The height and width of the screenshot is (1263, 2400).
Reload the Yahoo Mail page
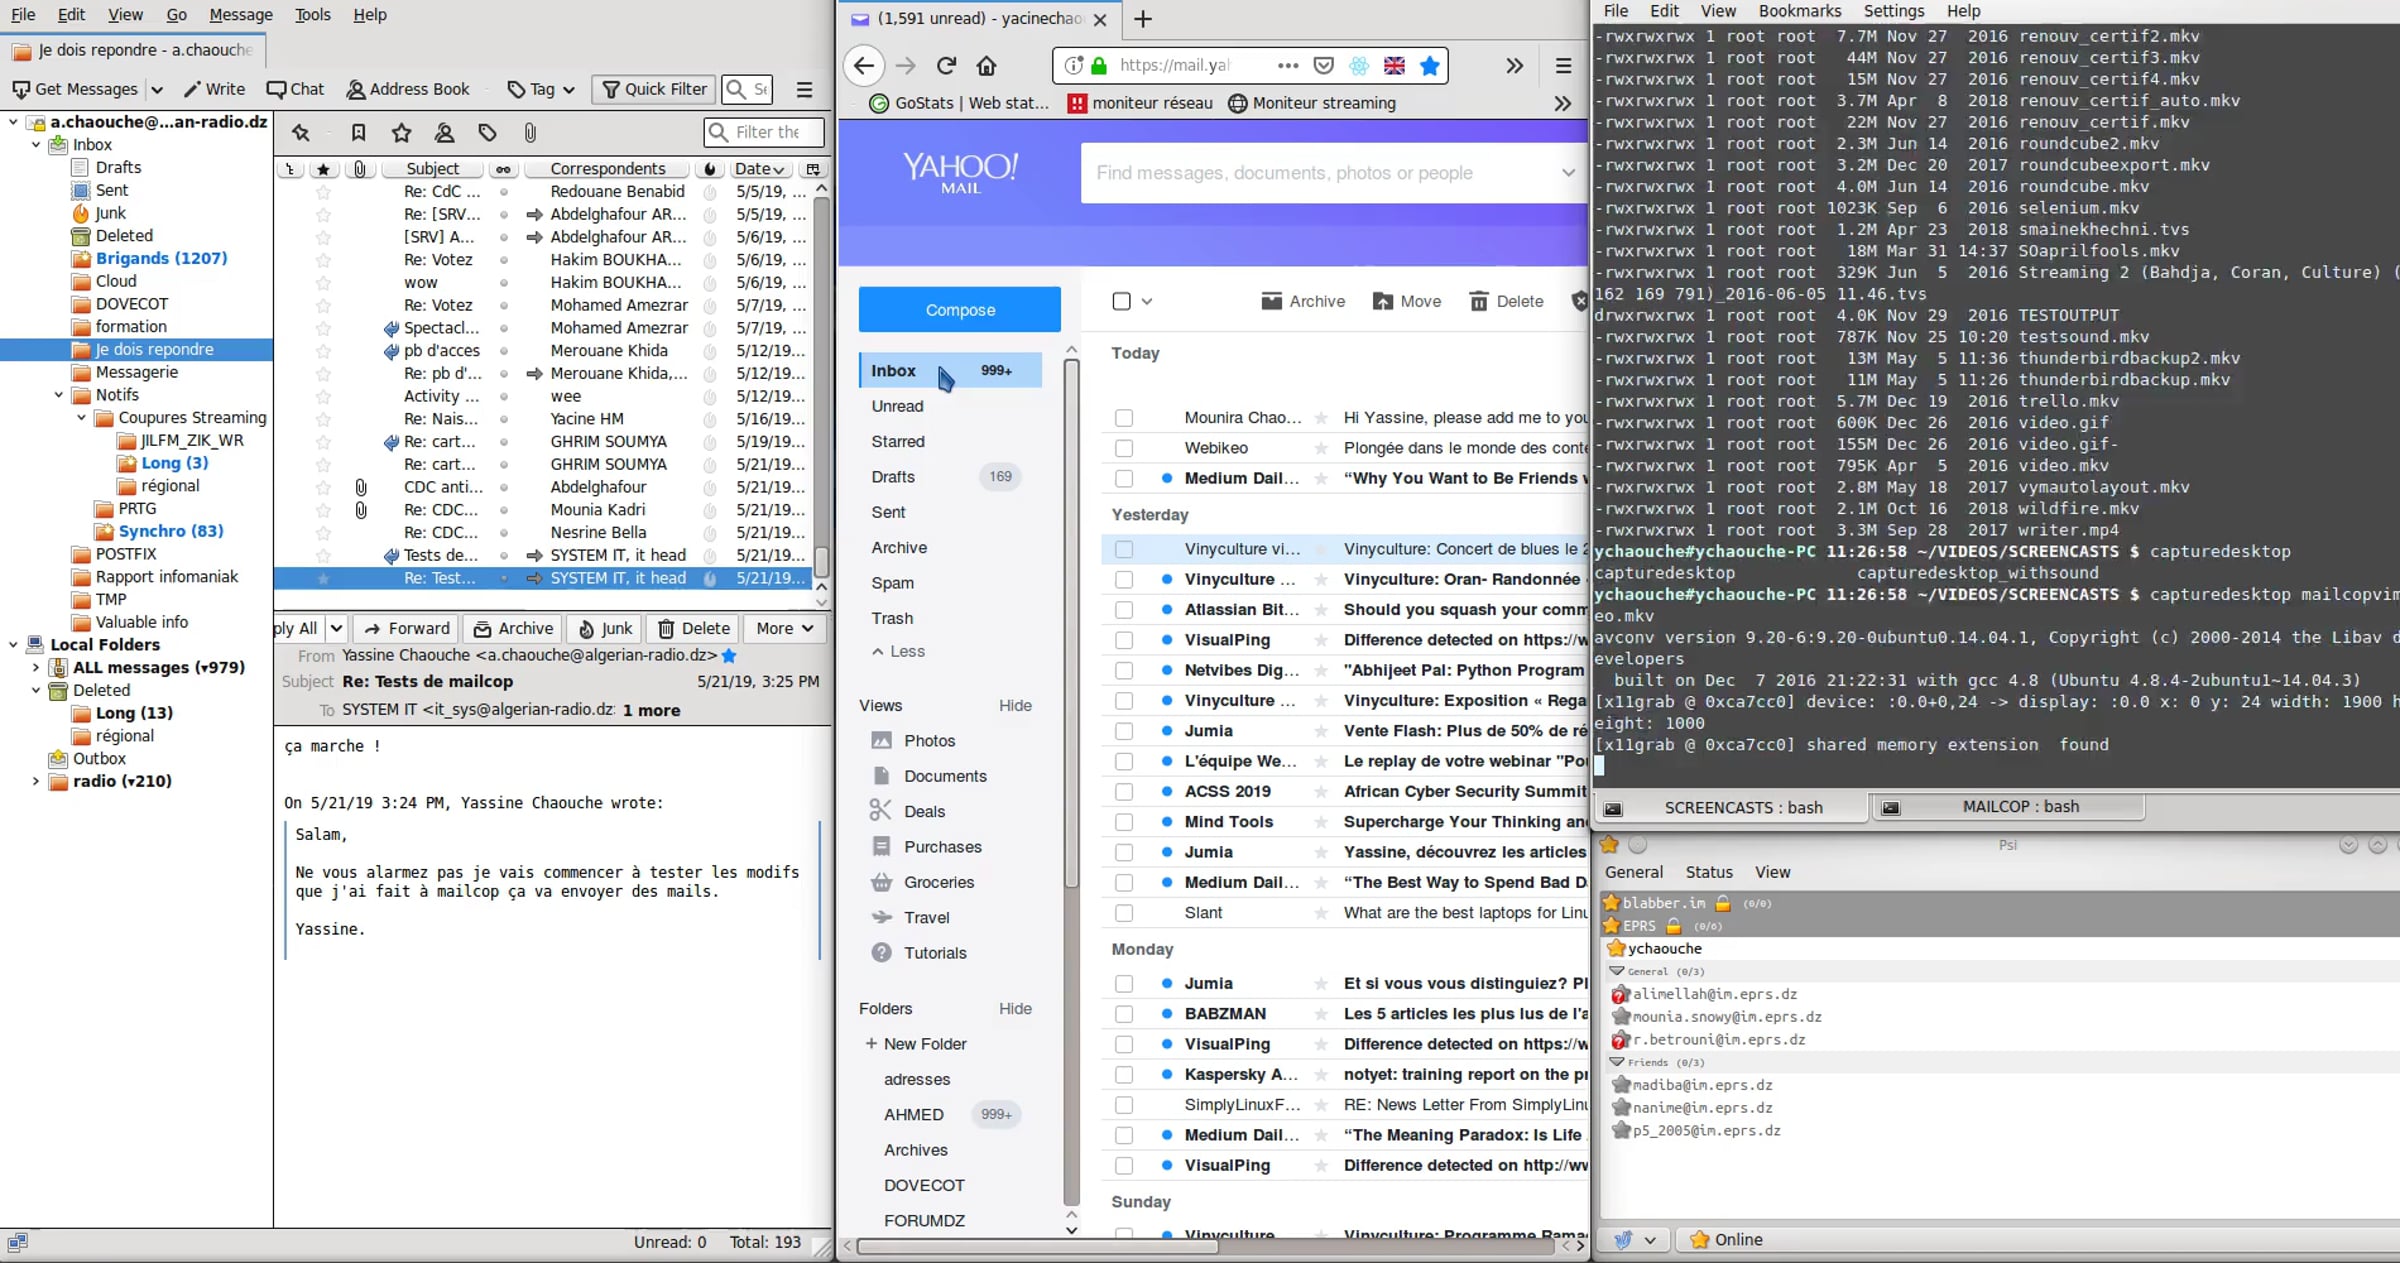point(946,66)
